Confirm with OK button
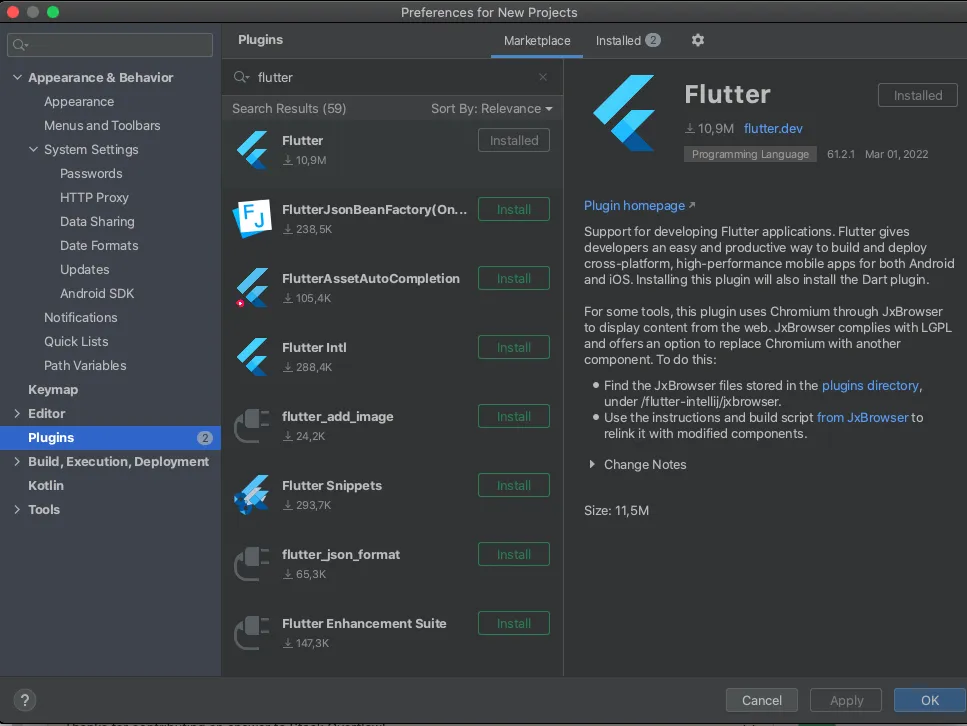The width and height of the screenshot is (967, 726). [930, 700]
